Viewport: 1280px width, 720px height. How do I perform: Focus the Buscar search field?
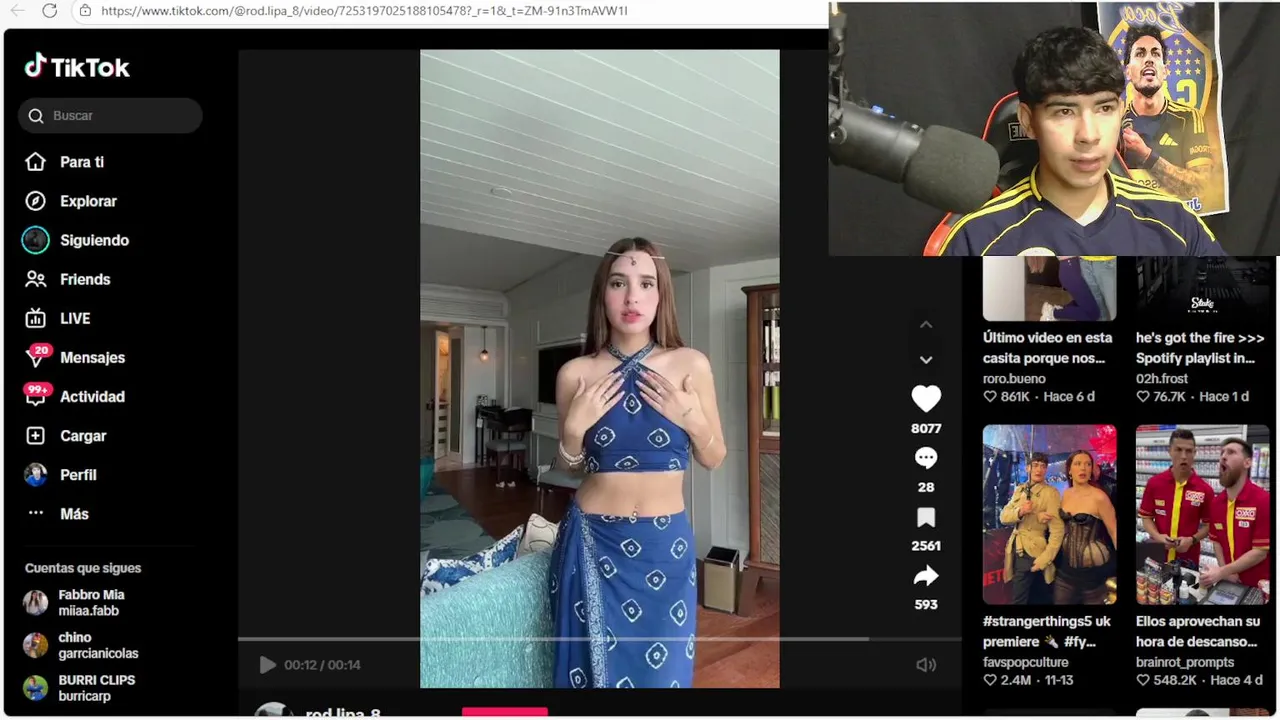(110, 116)
